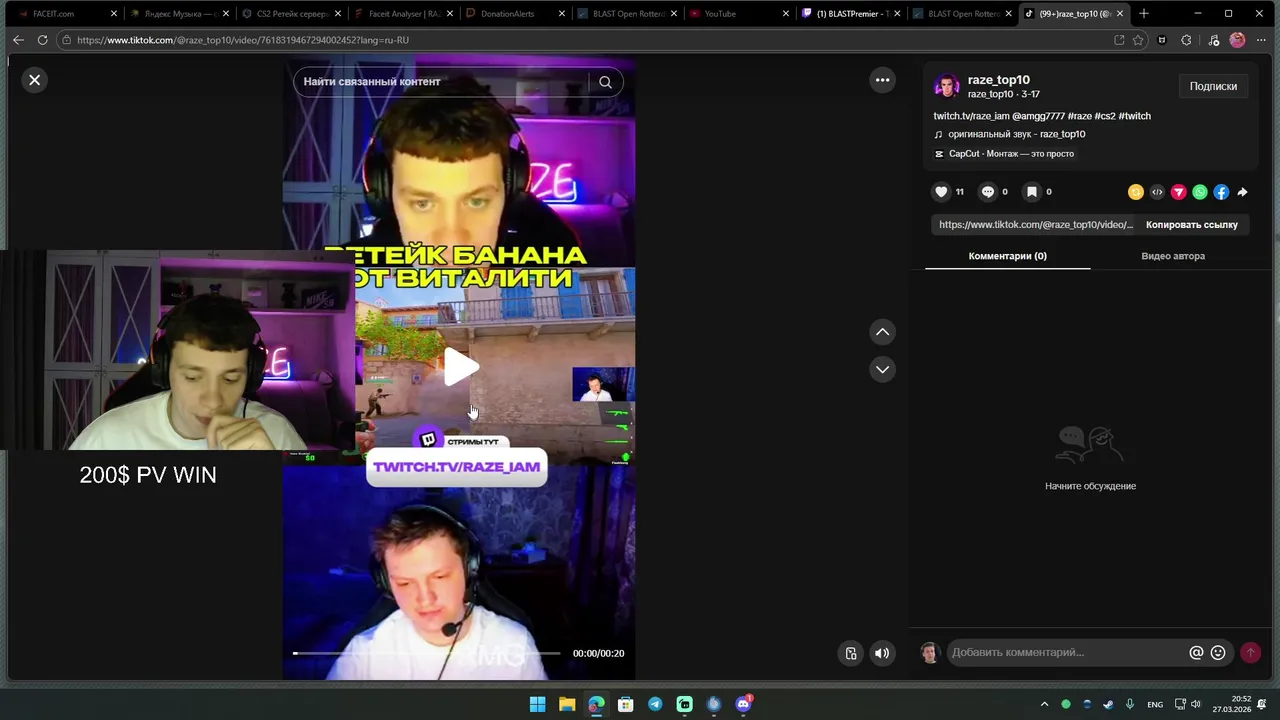Switch input language via ENG indicator
The image size is (1280, 720).
(x=1155, y=704)
